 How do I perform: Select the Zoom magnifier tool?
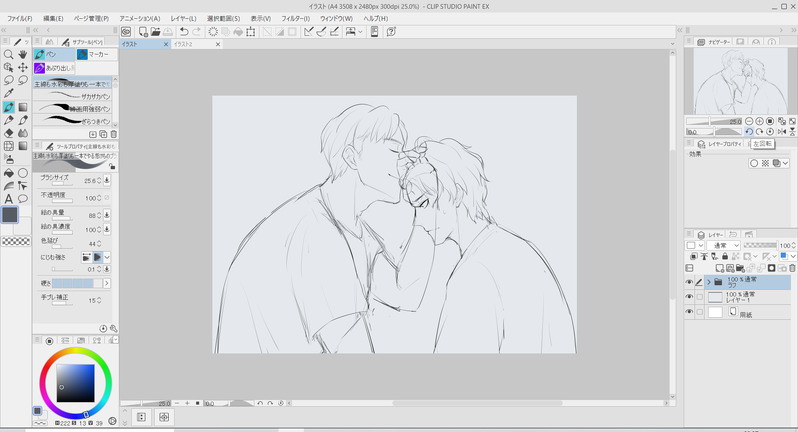pyautogui.click(x=9, y=54)
